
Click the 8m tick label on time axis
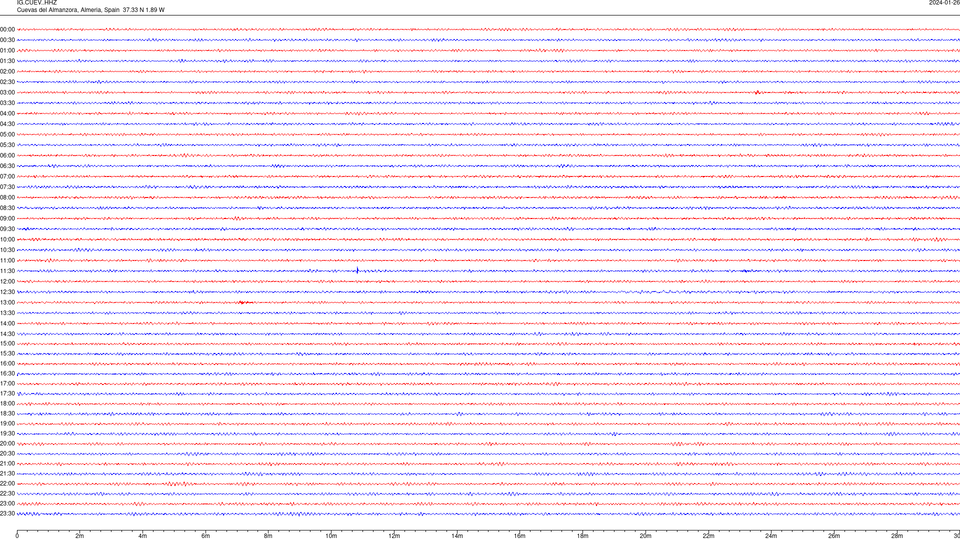click(268, 536)
